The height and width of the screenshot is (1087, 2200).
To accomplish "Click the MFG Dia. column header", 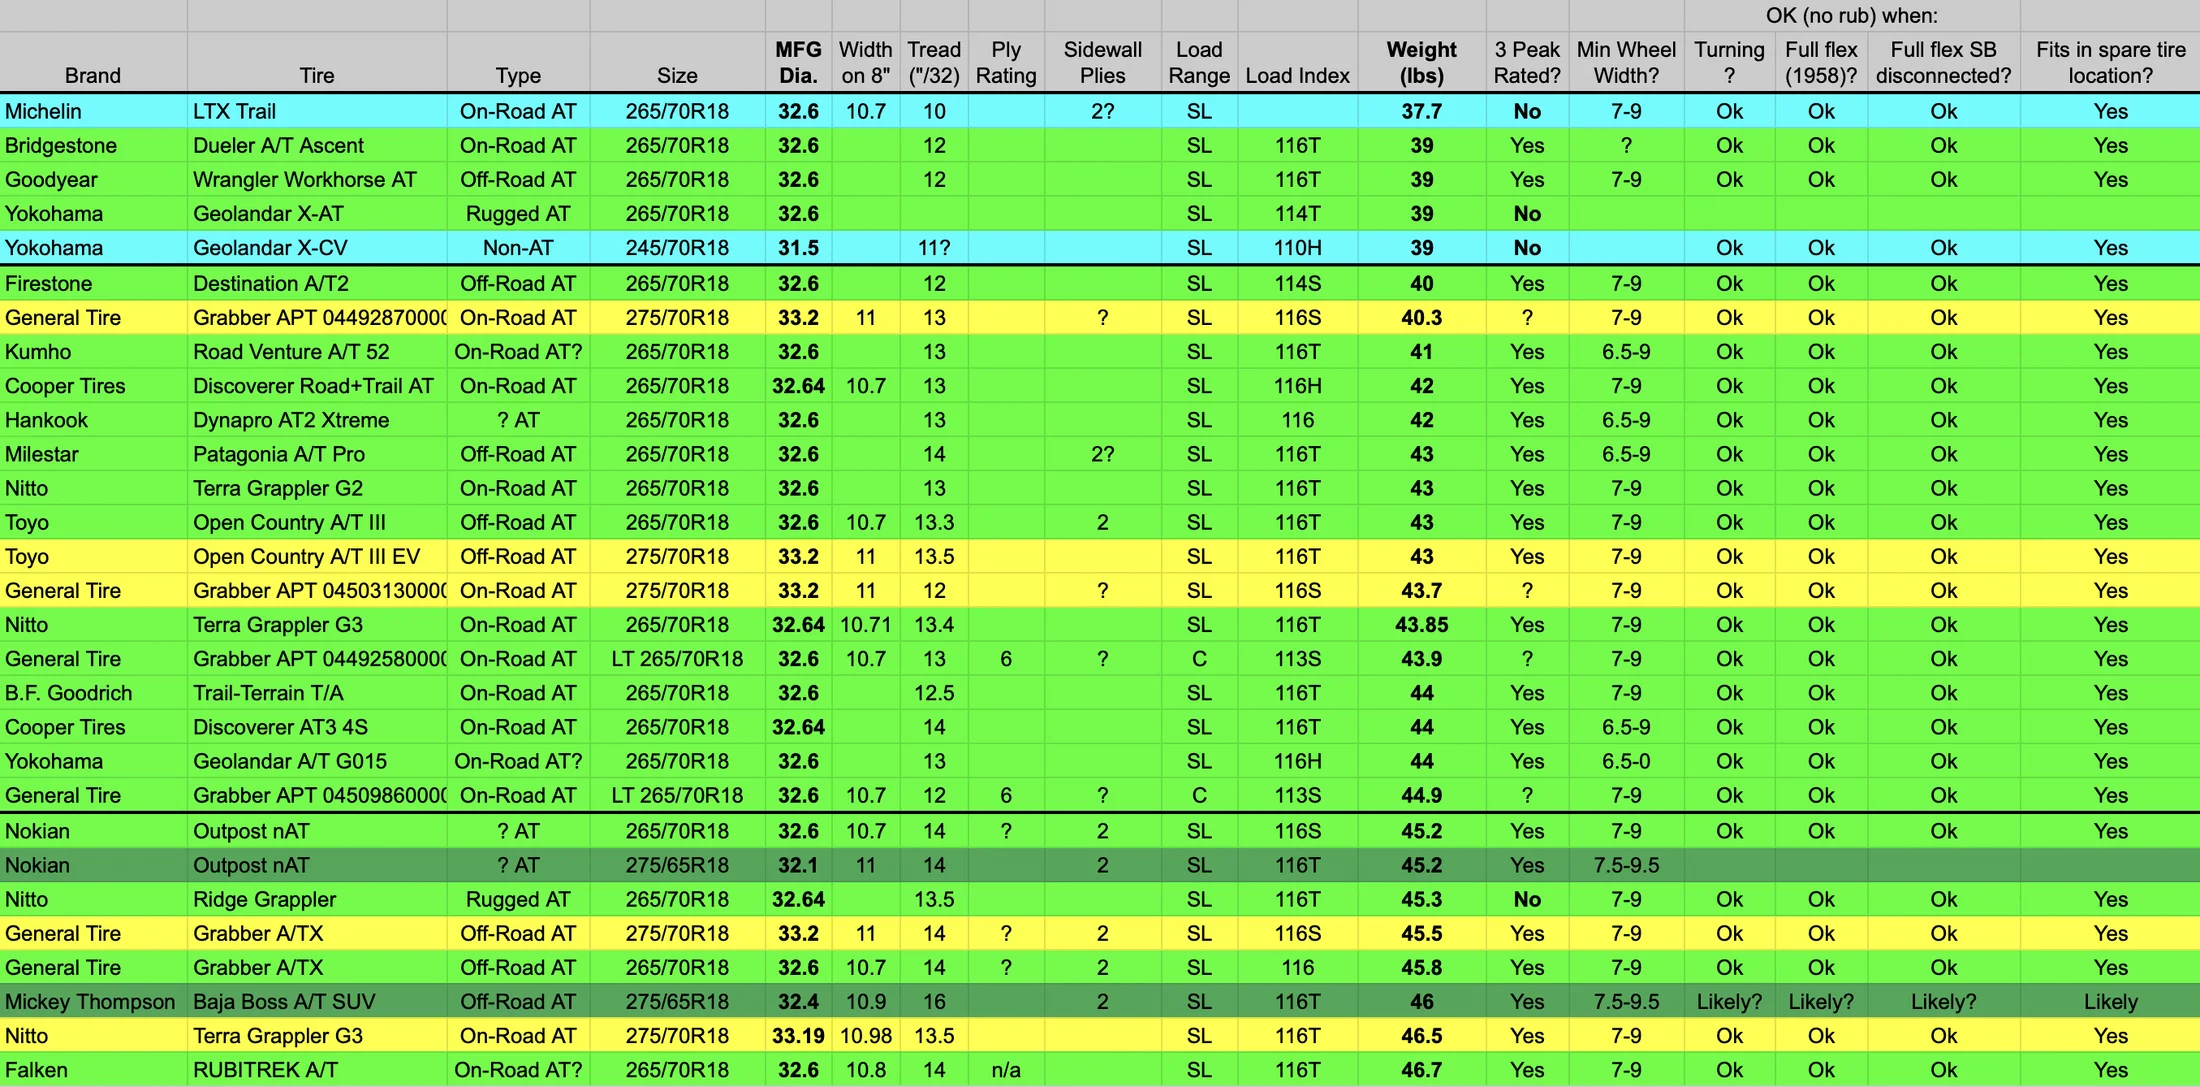I will click(x=798, y=62).
